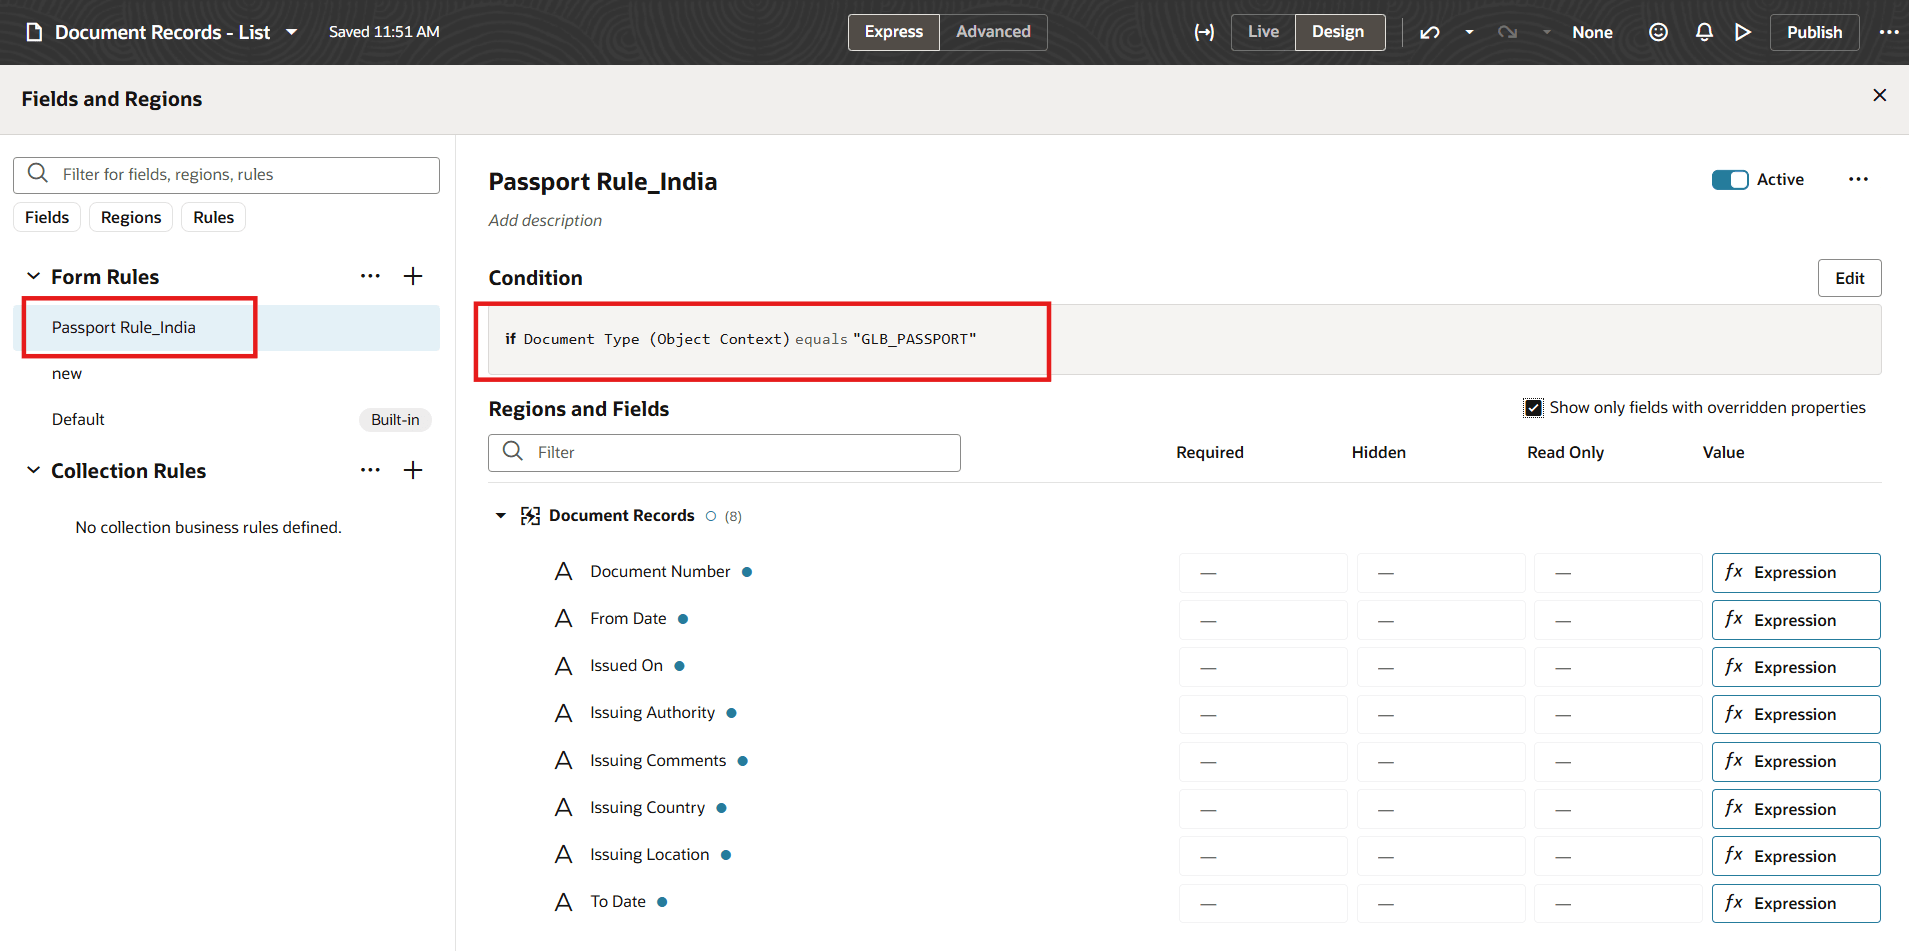This screenshot has width=1909, height=951.
Task: Open Required dropdown for Issuing Authority
Action: pos(1263,714)
